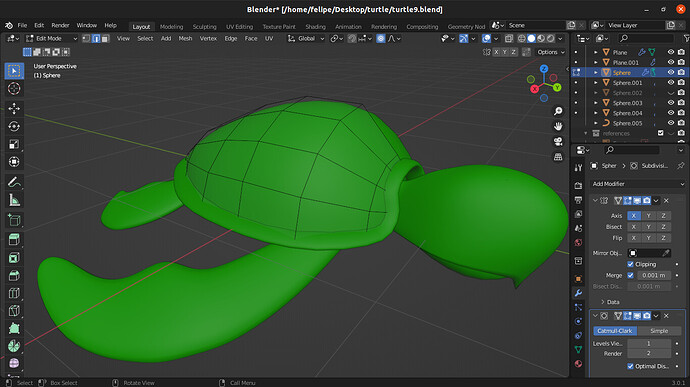Toggle the references collection exclude checkbox

661,133
